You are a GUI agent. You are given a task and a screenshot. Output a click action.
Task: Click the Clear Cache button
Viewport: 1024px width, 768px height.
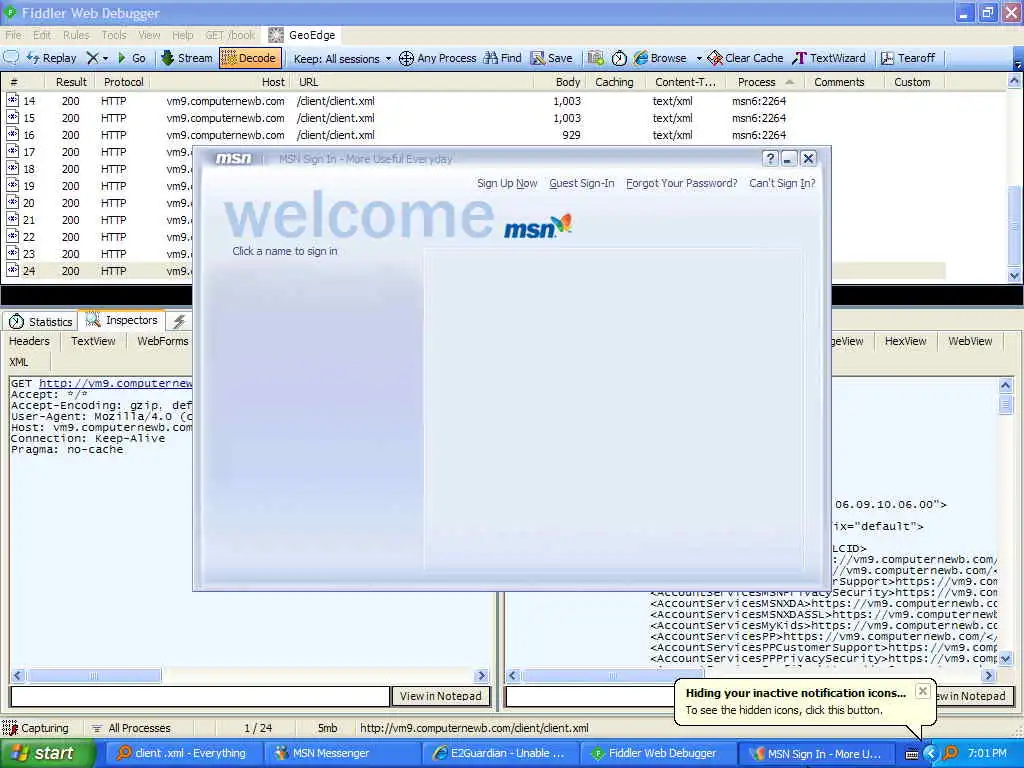[745, 58]
